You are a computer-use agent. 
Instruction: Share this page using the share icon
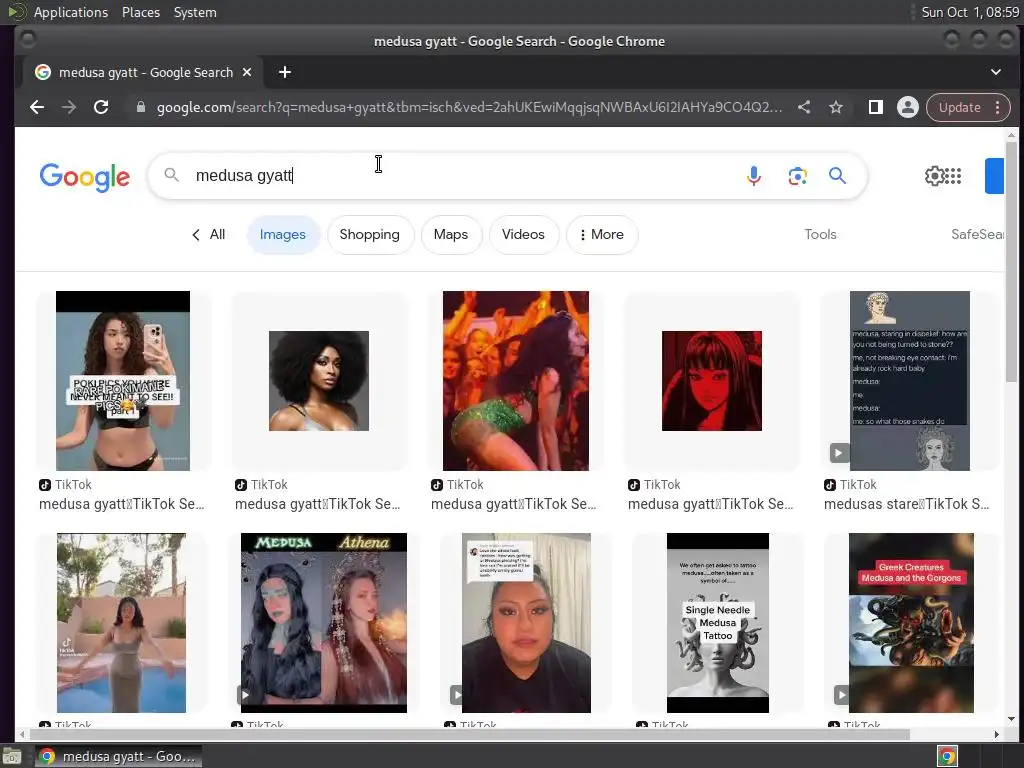tap(804, 107)
